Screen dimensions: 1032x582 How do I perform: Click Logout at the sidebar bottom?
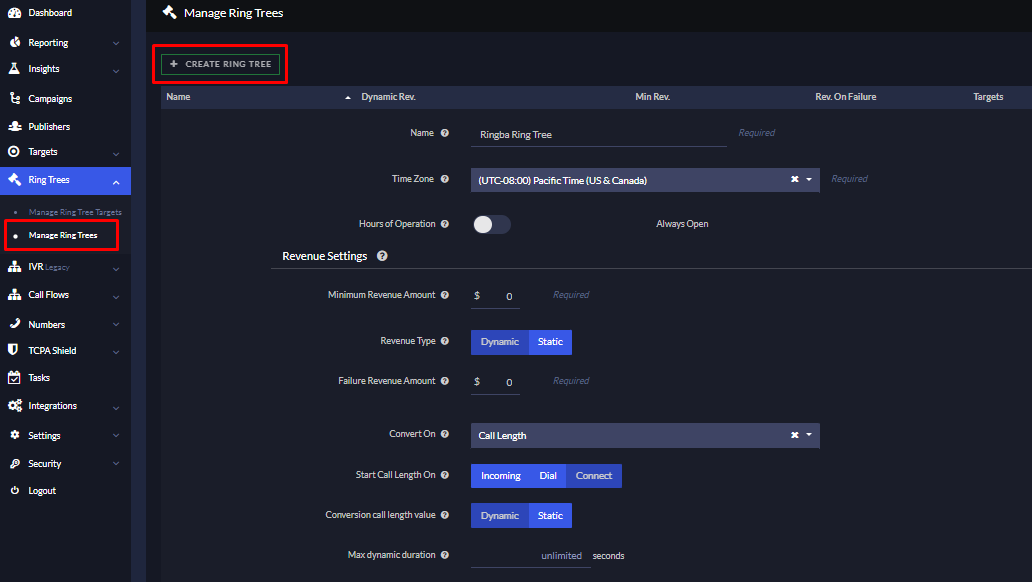pos(40,490)
